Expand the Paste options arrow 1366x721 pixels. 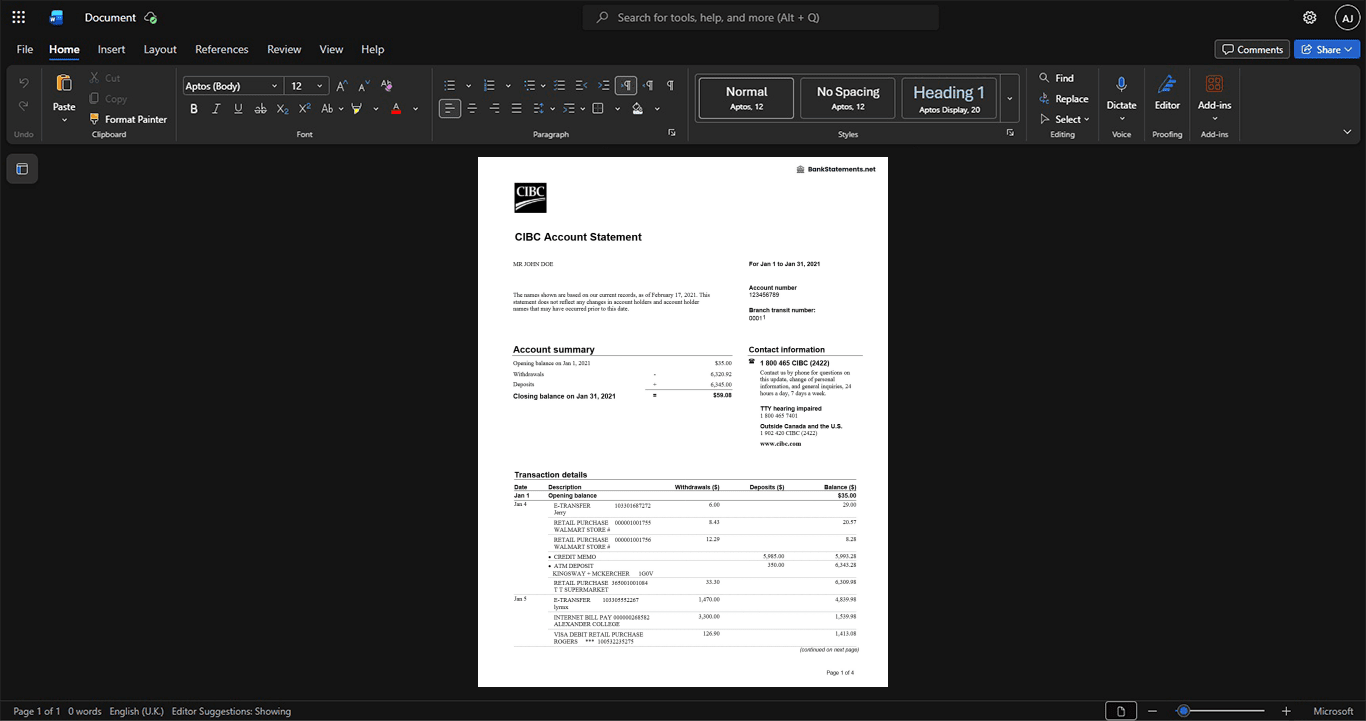click(x=64, y=120)
